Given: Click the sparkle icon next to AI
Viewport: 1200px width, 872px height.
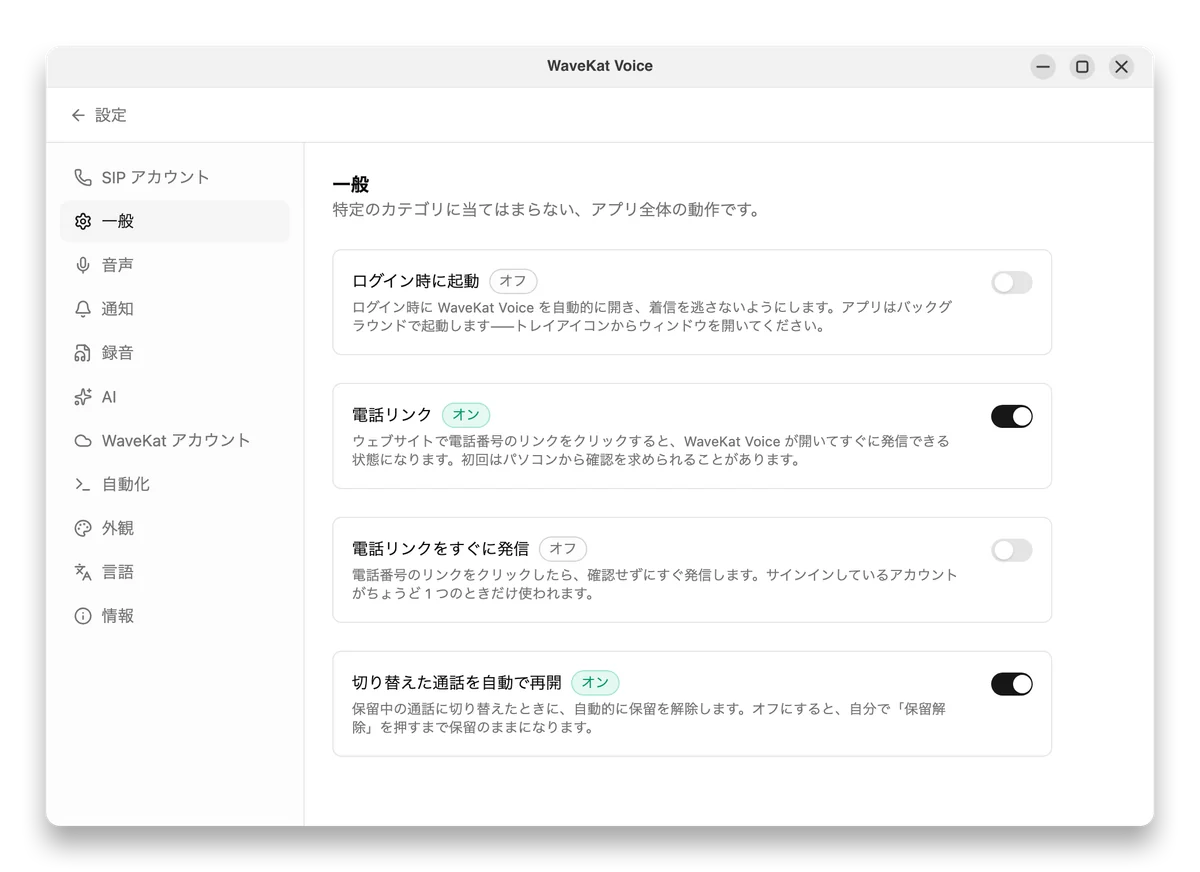Looking at the screenshot, I should coord(83,397).
